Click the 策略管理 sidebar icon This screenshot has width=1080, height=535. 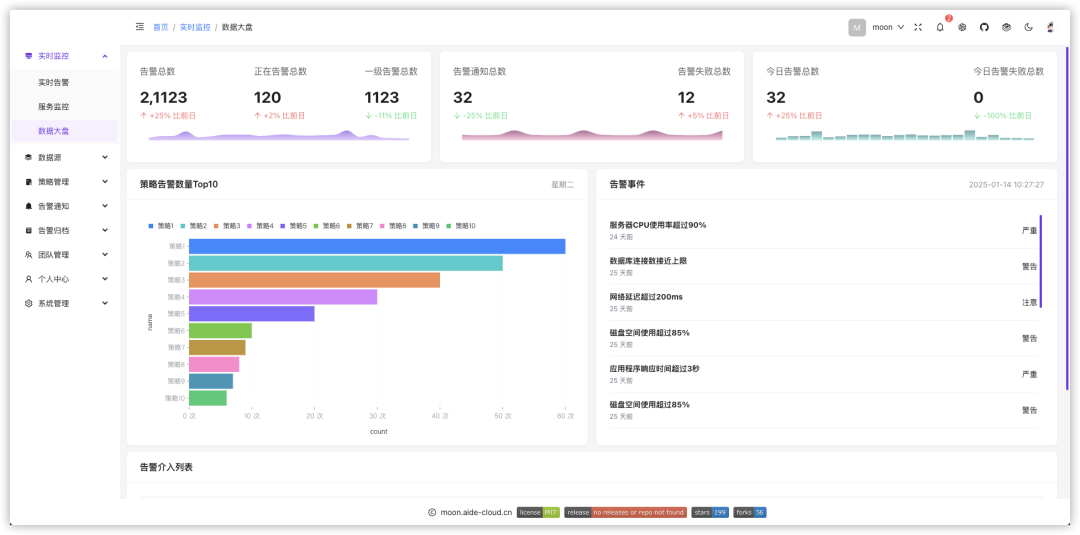pyautogui.click(x=28, y=182)
